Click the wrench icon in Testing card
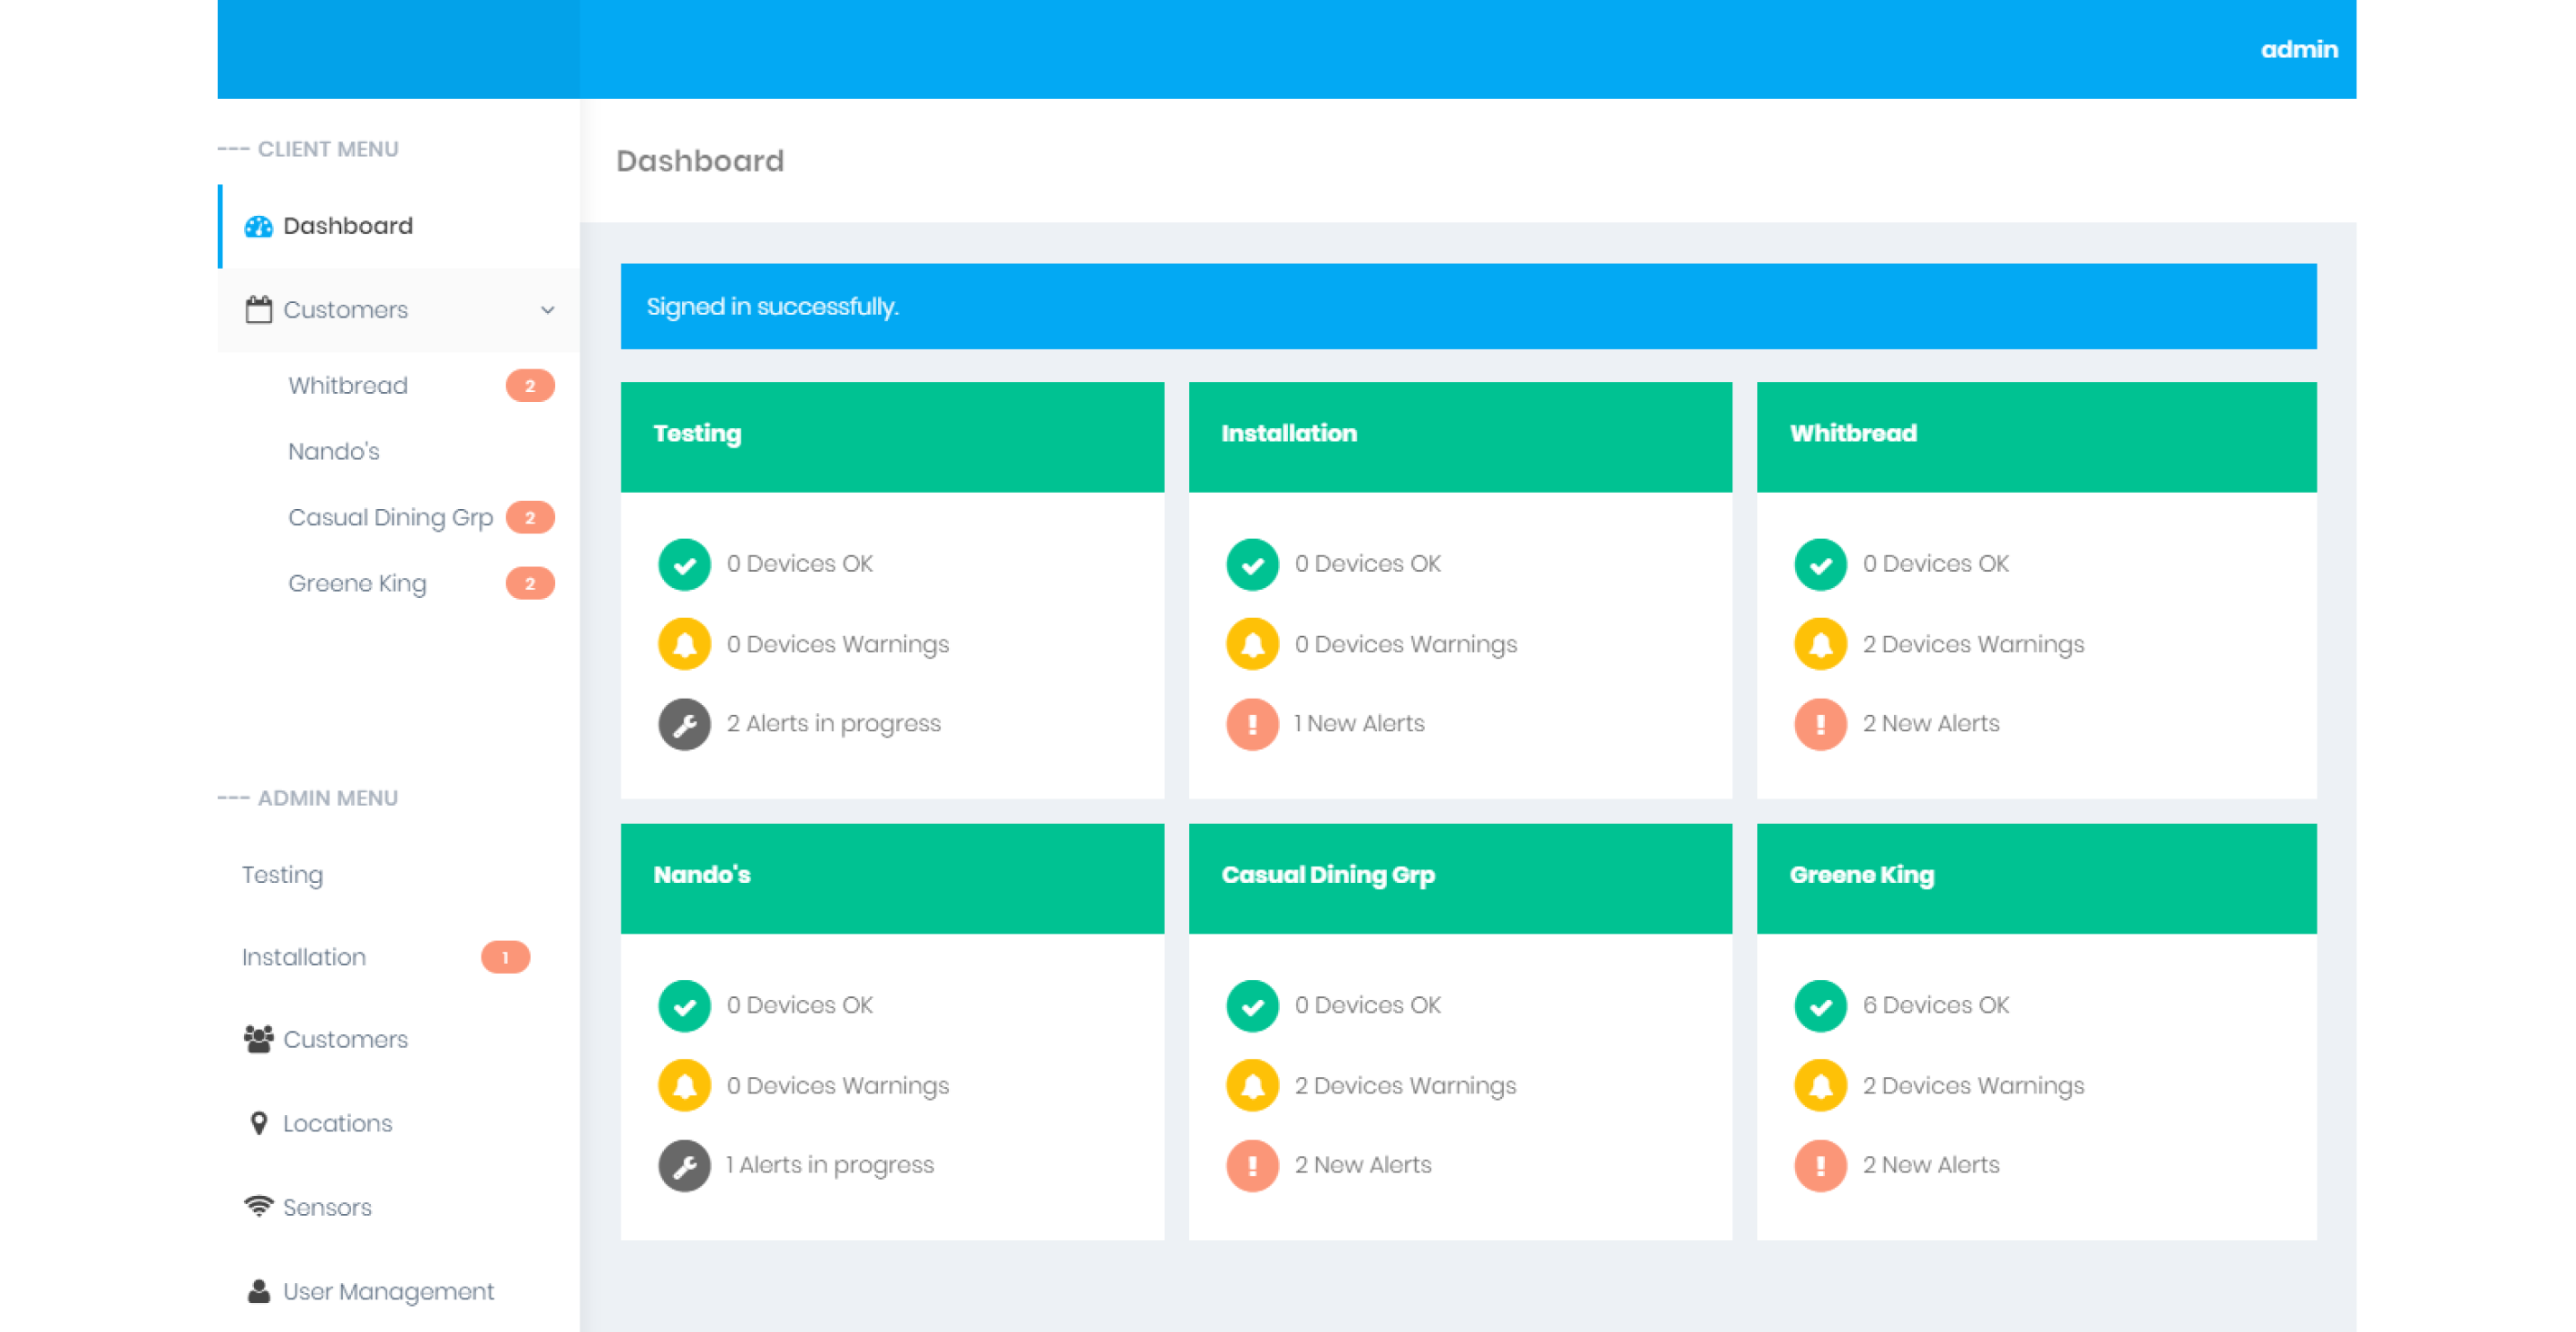Viewport: 2576px width, 1332px height. (x=684, y=724)
